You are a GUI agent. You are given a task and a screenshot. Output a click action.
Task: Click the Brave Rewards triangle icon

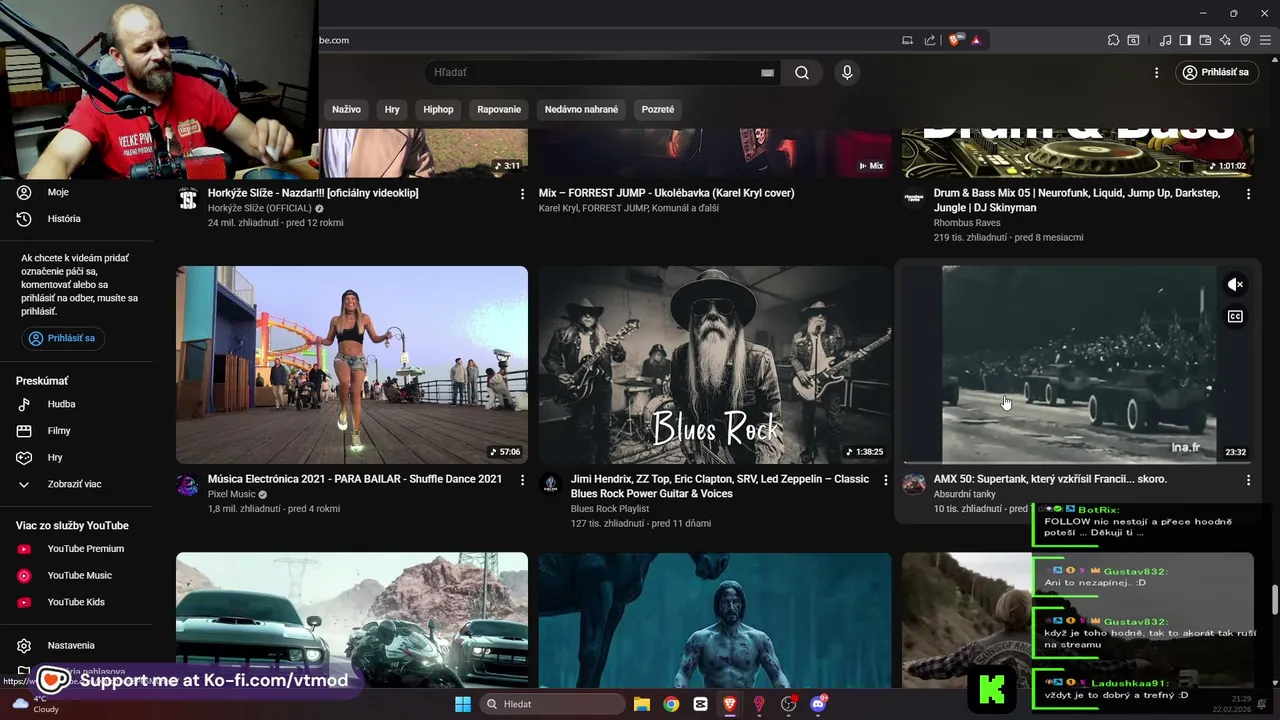[976, 40]
